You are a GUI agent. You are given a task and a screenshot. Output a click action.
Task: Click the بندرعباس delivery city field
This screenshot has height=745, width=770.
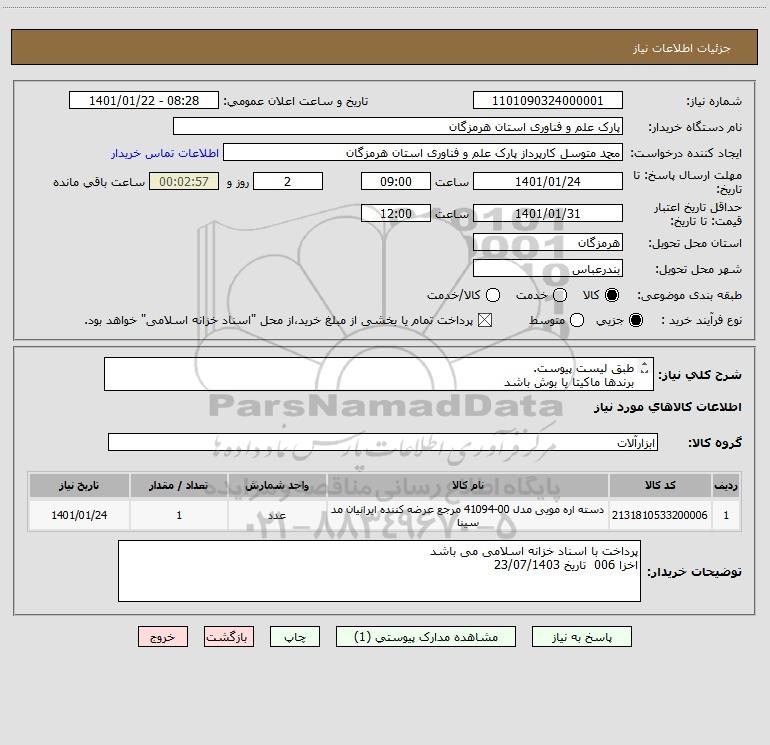pos(548,269)
